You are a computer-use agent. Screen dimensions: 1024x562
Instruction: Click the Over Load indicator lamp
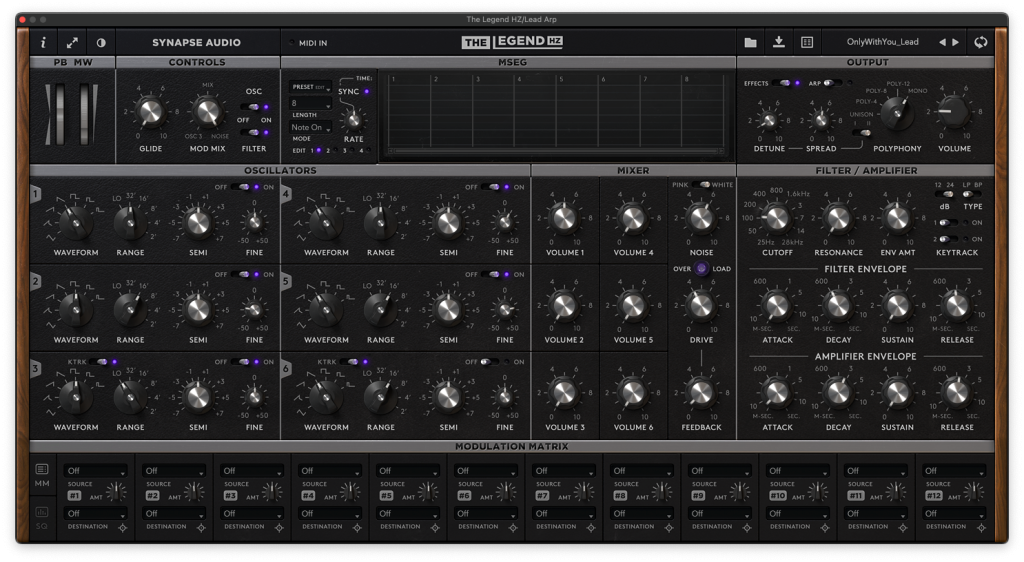click(x=701, y=268)
